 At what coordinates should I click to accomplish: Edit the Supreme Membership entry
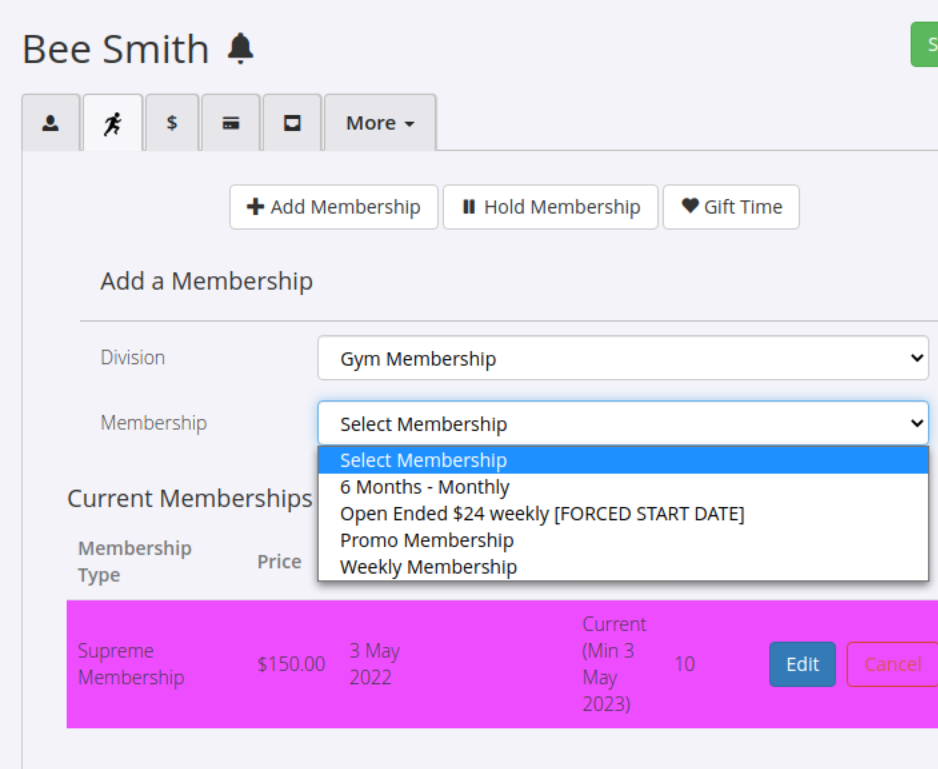pyautogui.click(x=802, y=664)
